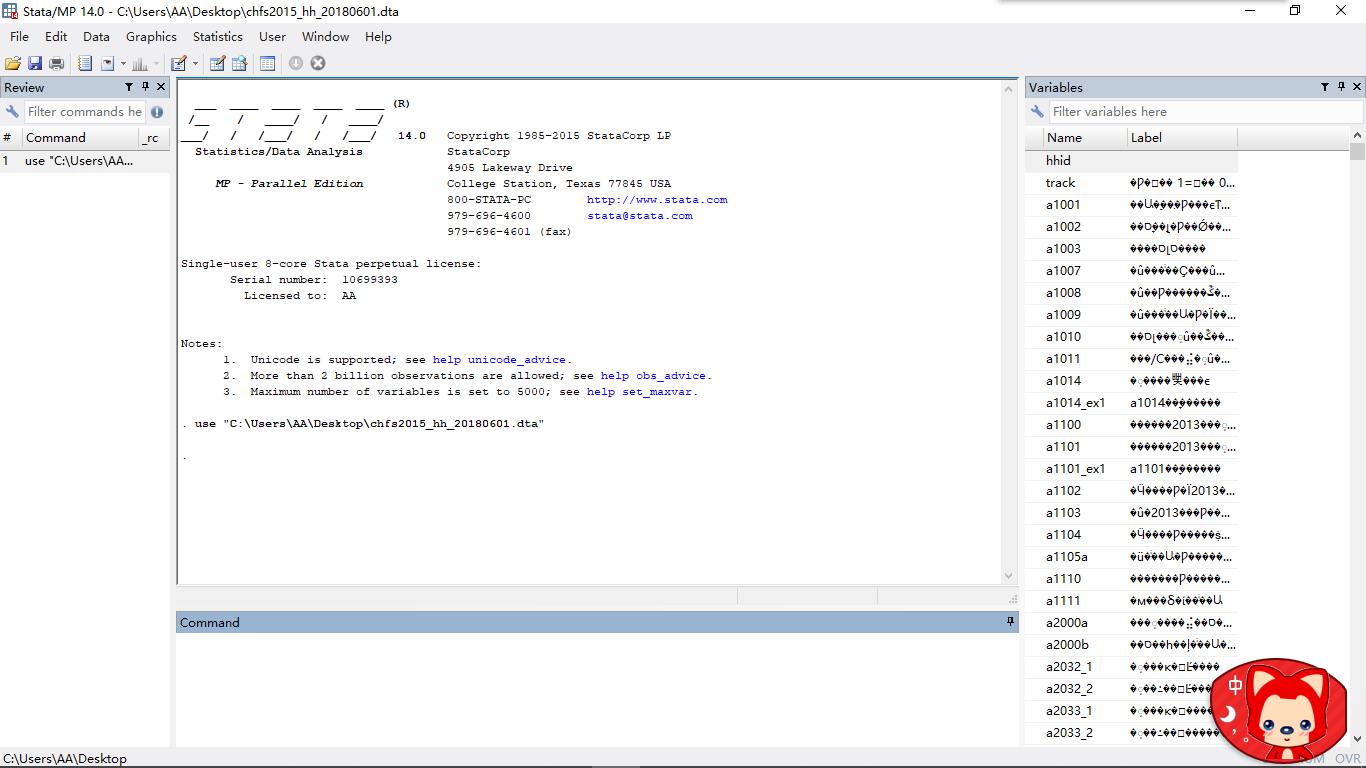Click the Filter variables here field
Image resolution: width=1366 pixels, height=768 pixels.
[1195, 112]
